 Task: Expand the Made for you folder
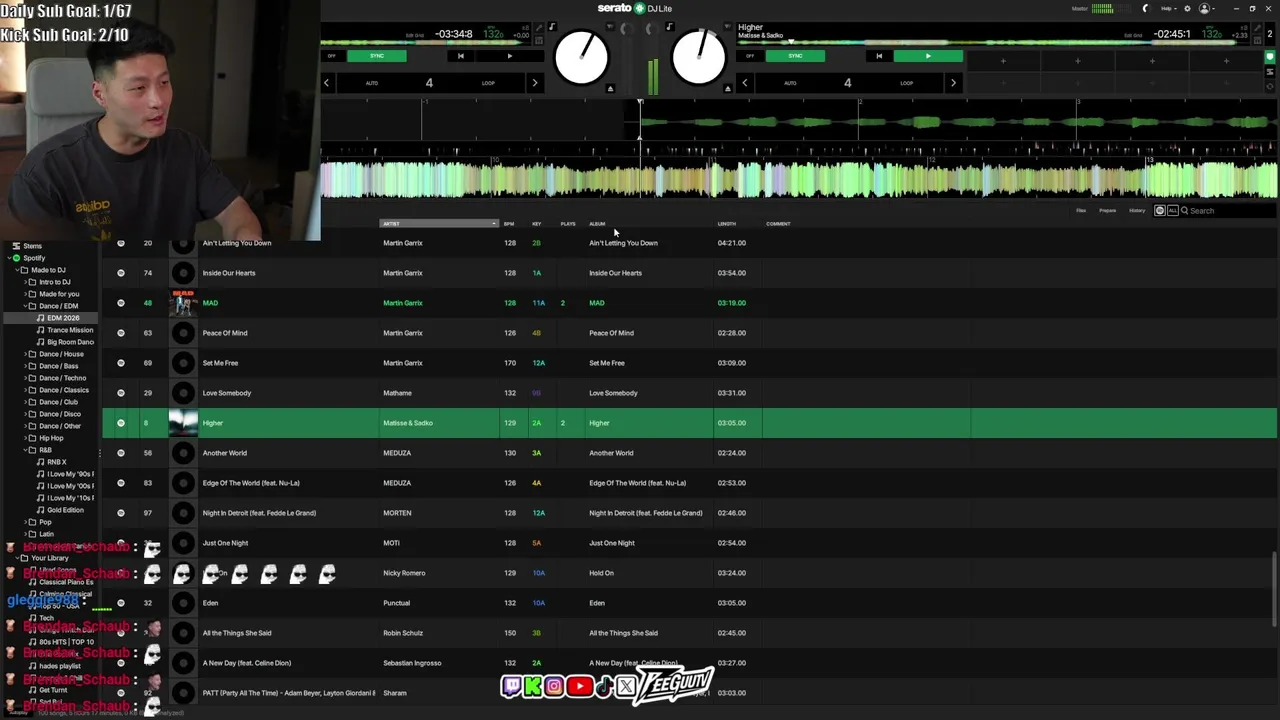pyautogui.click(x=26, y=294)
